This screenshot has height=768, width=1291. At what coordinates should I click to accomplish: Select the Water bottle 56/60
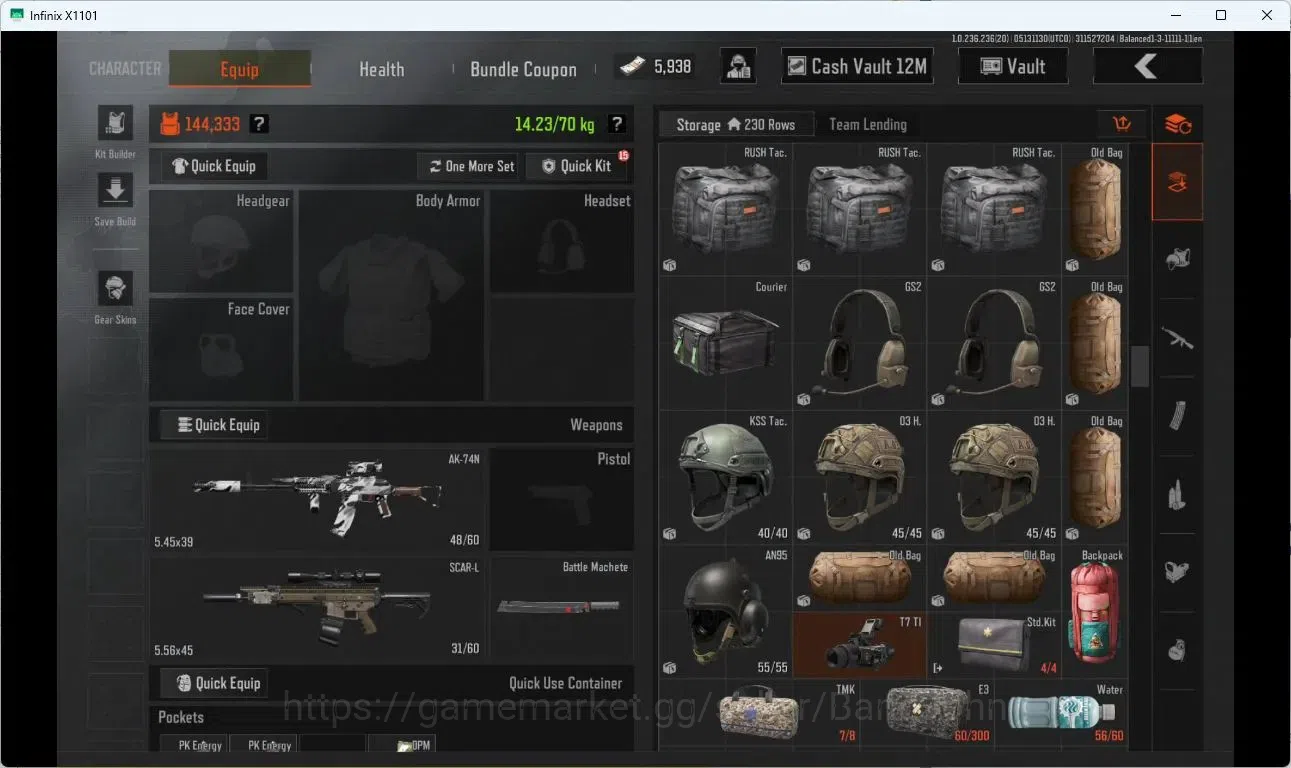pos(1061,714)
